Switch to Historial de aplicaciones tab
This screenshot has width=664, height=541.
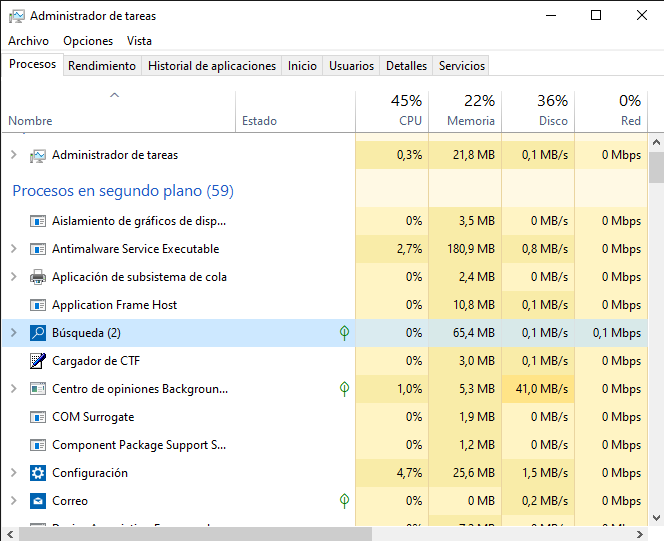click(212, 66)
